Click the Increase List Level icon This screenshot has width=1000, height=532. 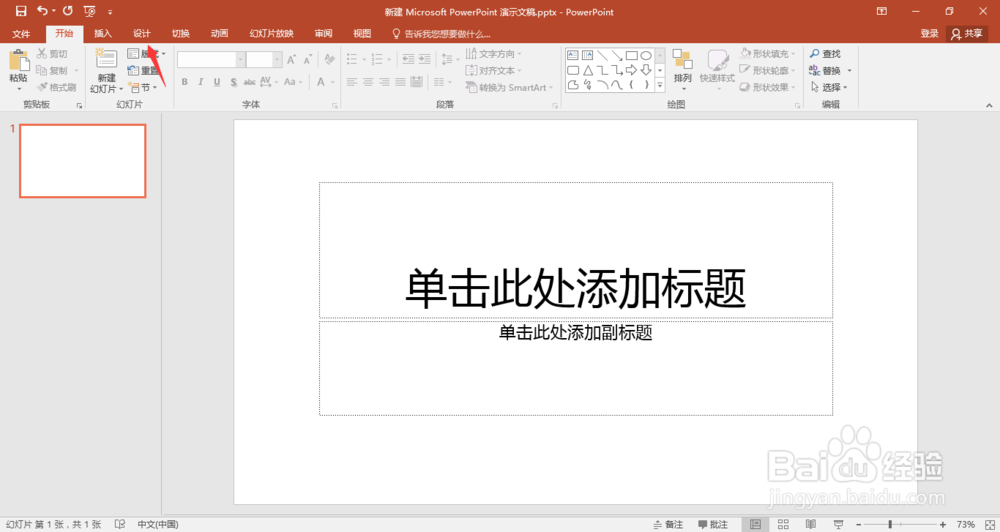click(x=425, y=59)
